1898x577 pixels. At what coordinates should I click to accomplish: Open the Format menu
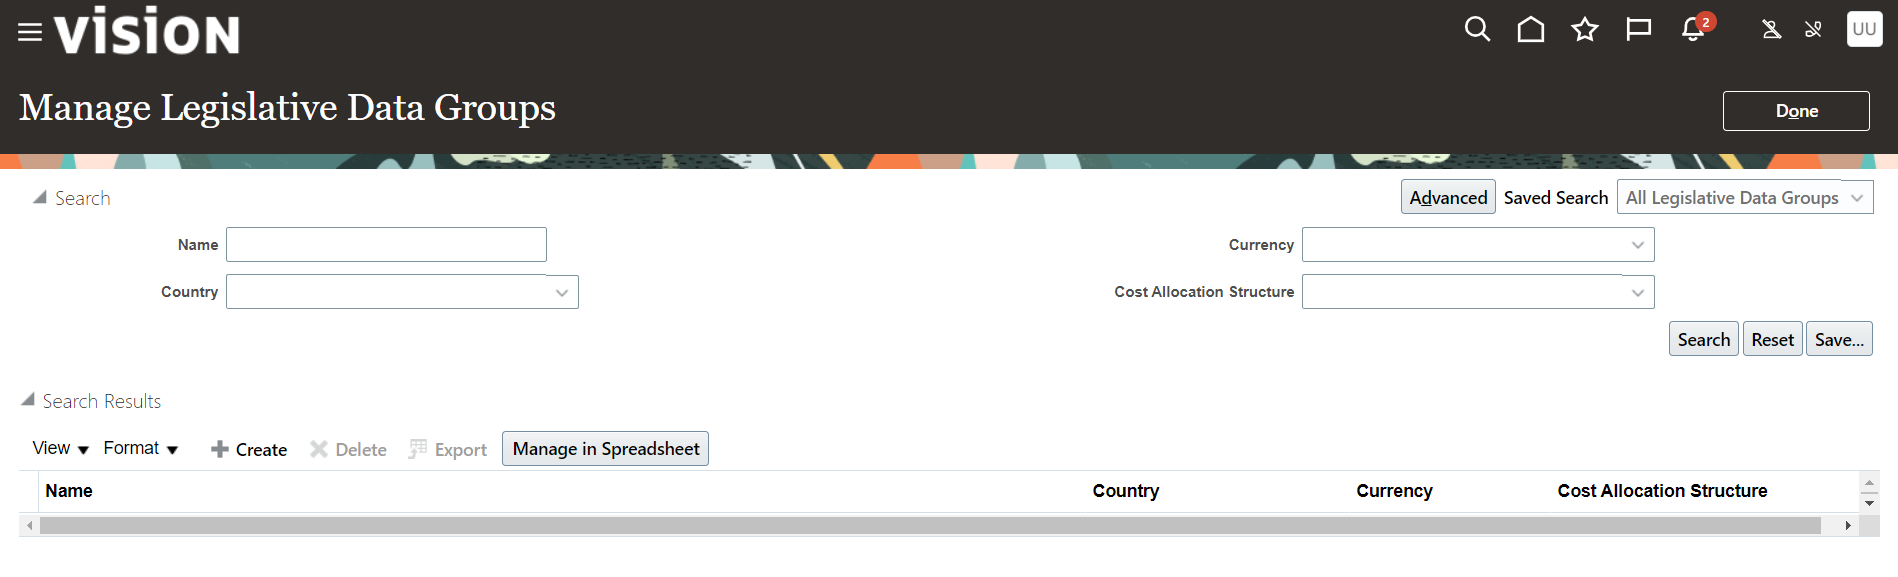(140, 449)
